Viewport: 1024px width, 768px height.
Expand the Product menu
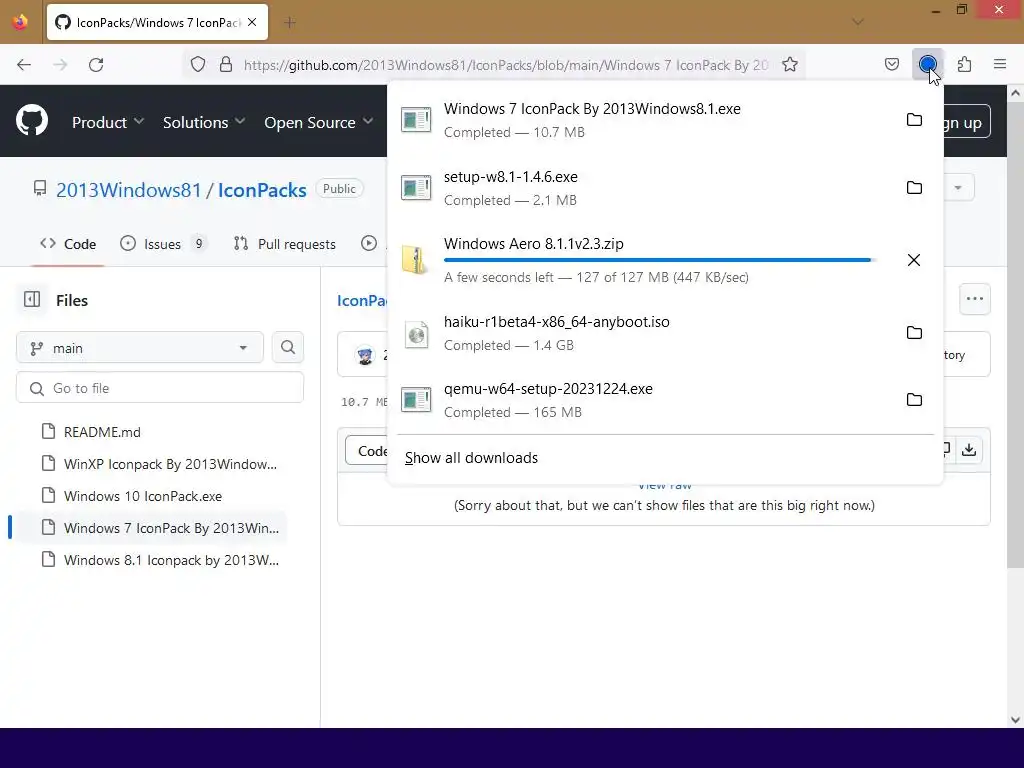tap(108, 122)
